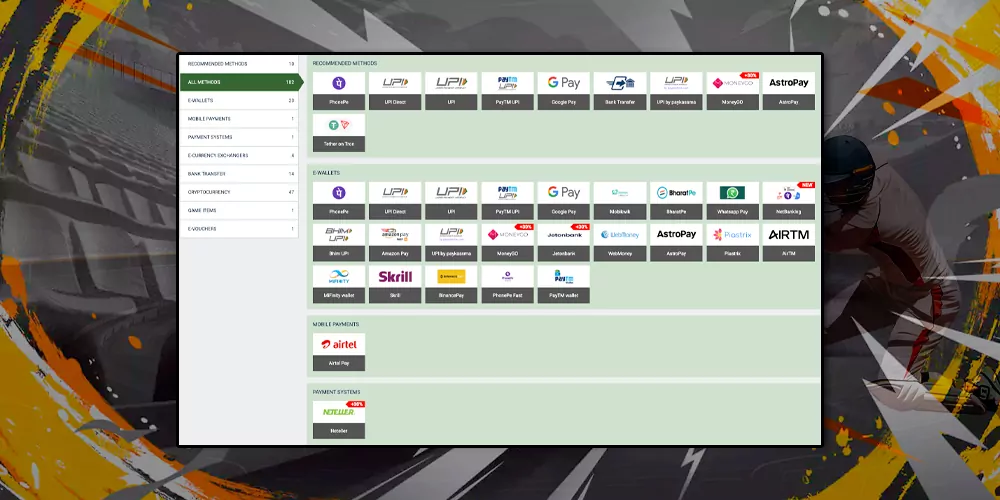Viewport: 1000px width, 500px height.
Task: Choose PayTM UPI under Recommended Methods
Action: (508, 91)
